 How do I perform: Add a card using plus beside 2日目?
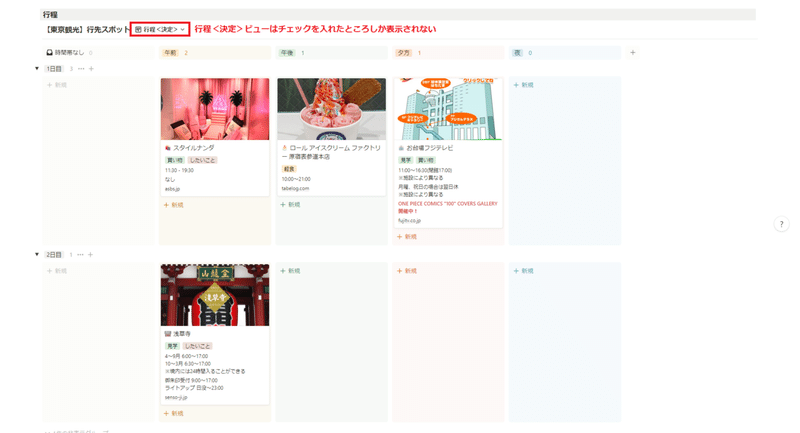pyautogui.click(x=90, y=254)
